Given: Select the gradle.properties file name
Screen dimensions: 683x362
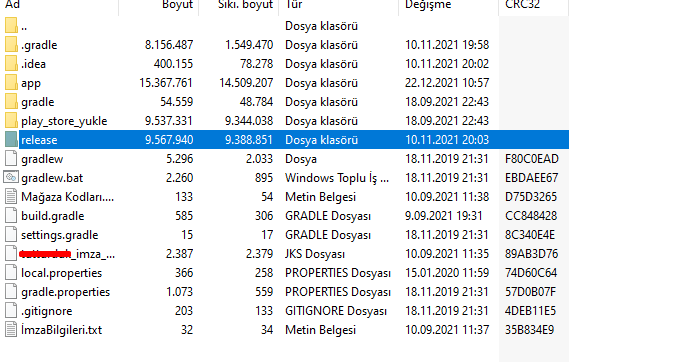Looking at the screenshot, I should (x=65, y=292).
